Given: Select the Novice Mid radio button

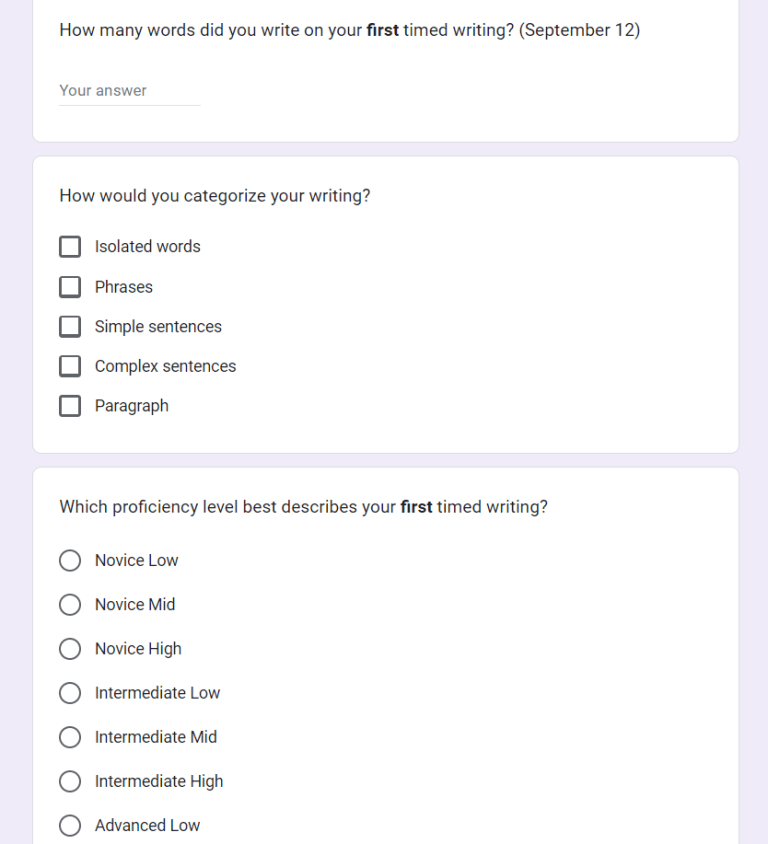Looking at the screenshot, I should tap(70, 605).
